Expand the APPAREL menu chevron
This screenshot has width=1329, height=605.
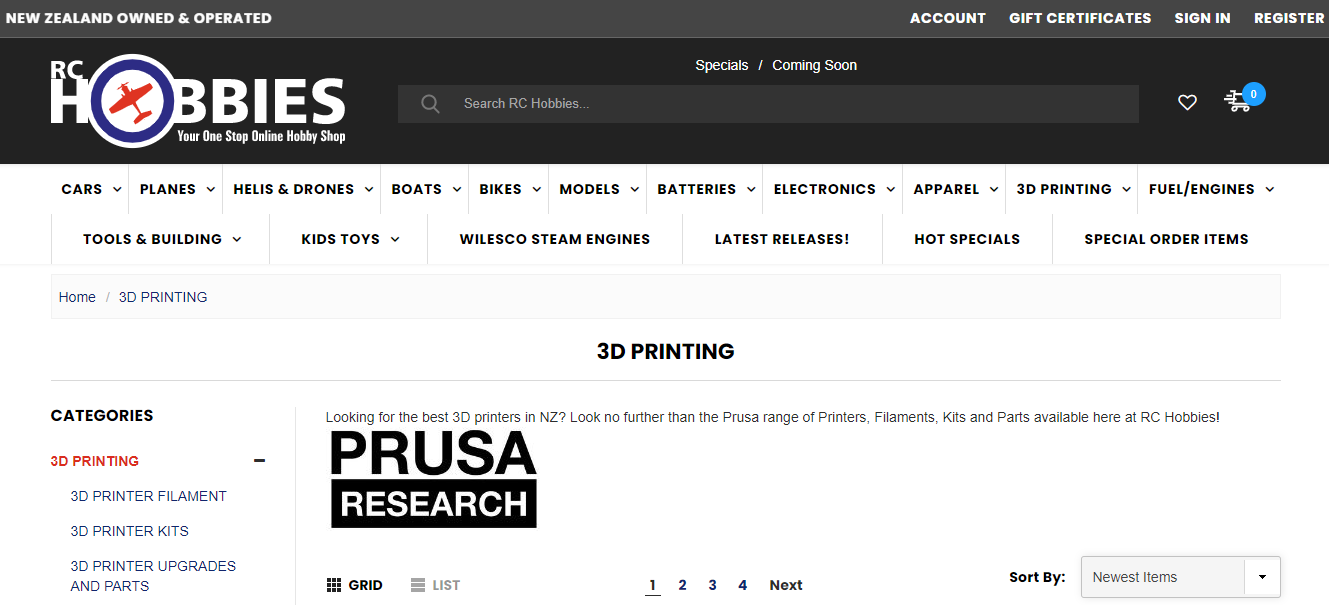[994, 189]
